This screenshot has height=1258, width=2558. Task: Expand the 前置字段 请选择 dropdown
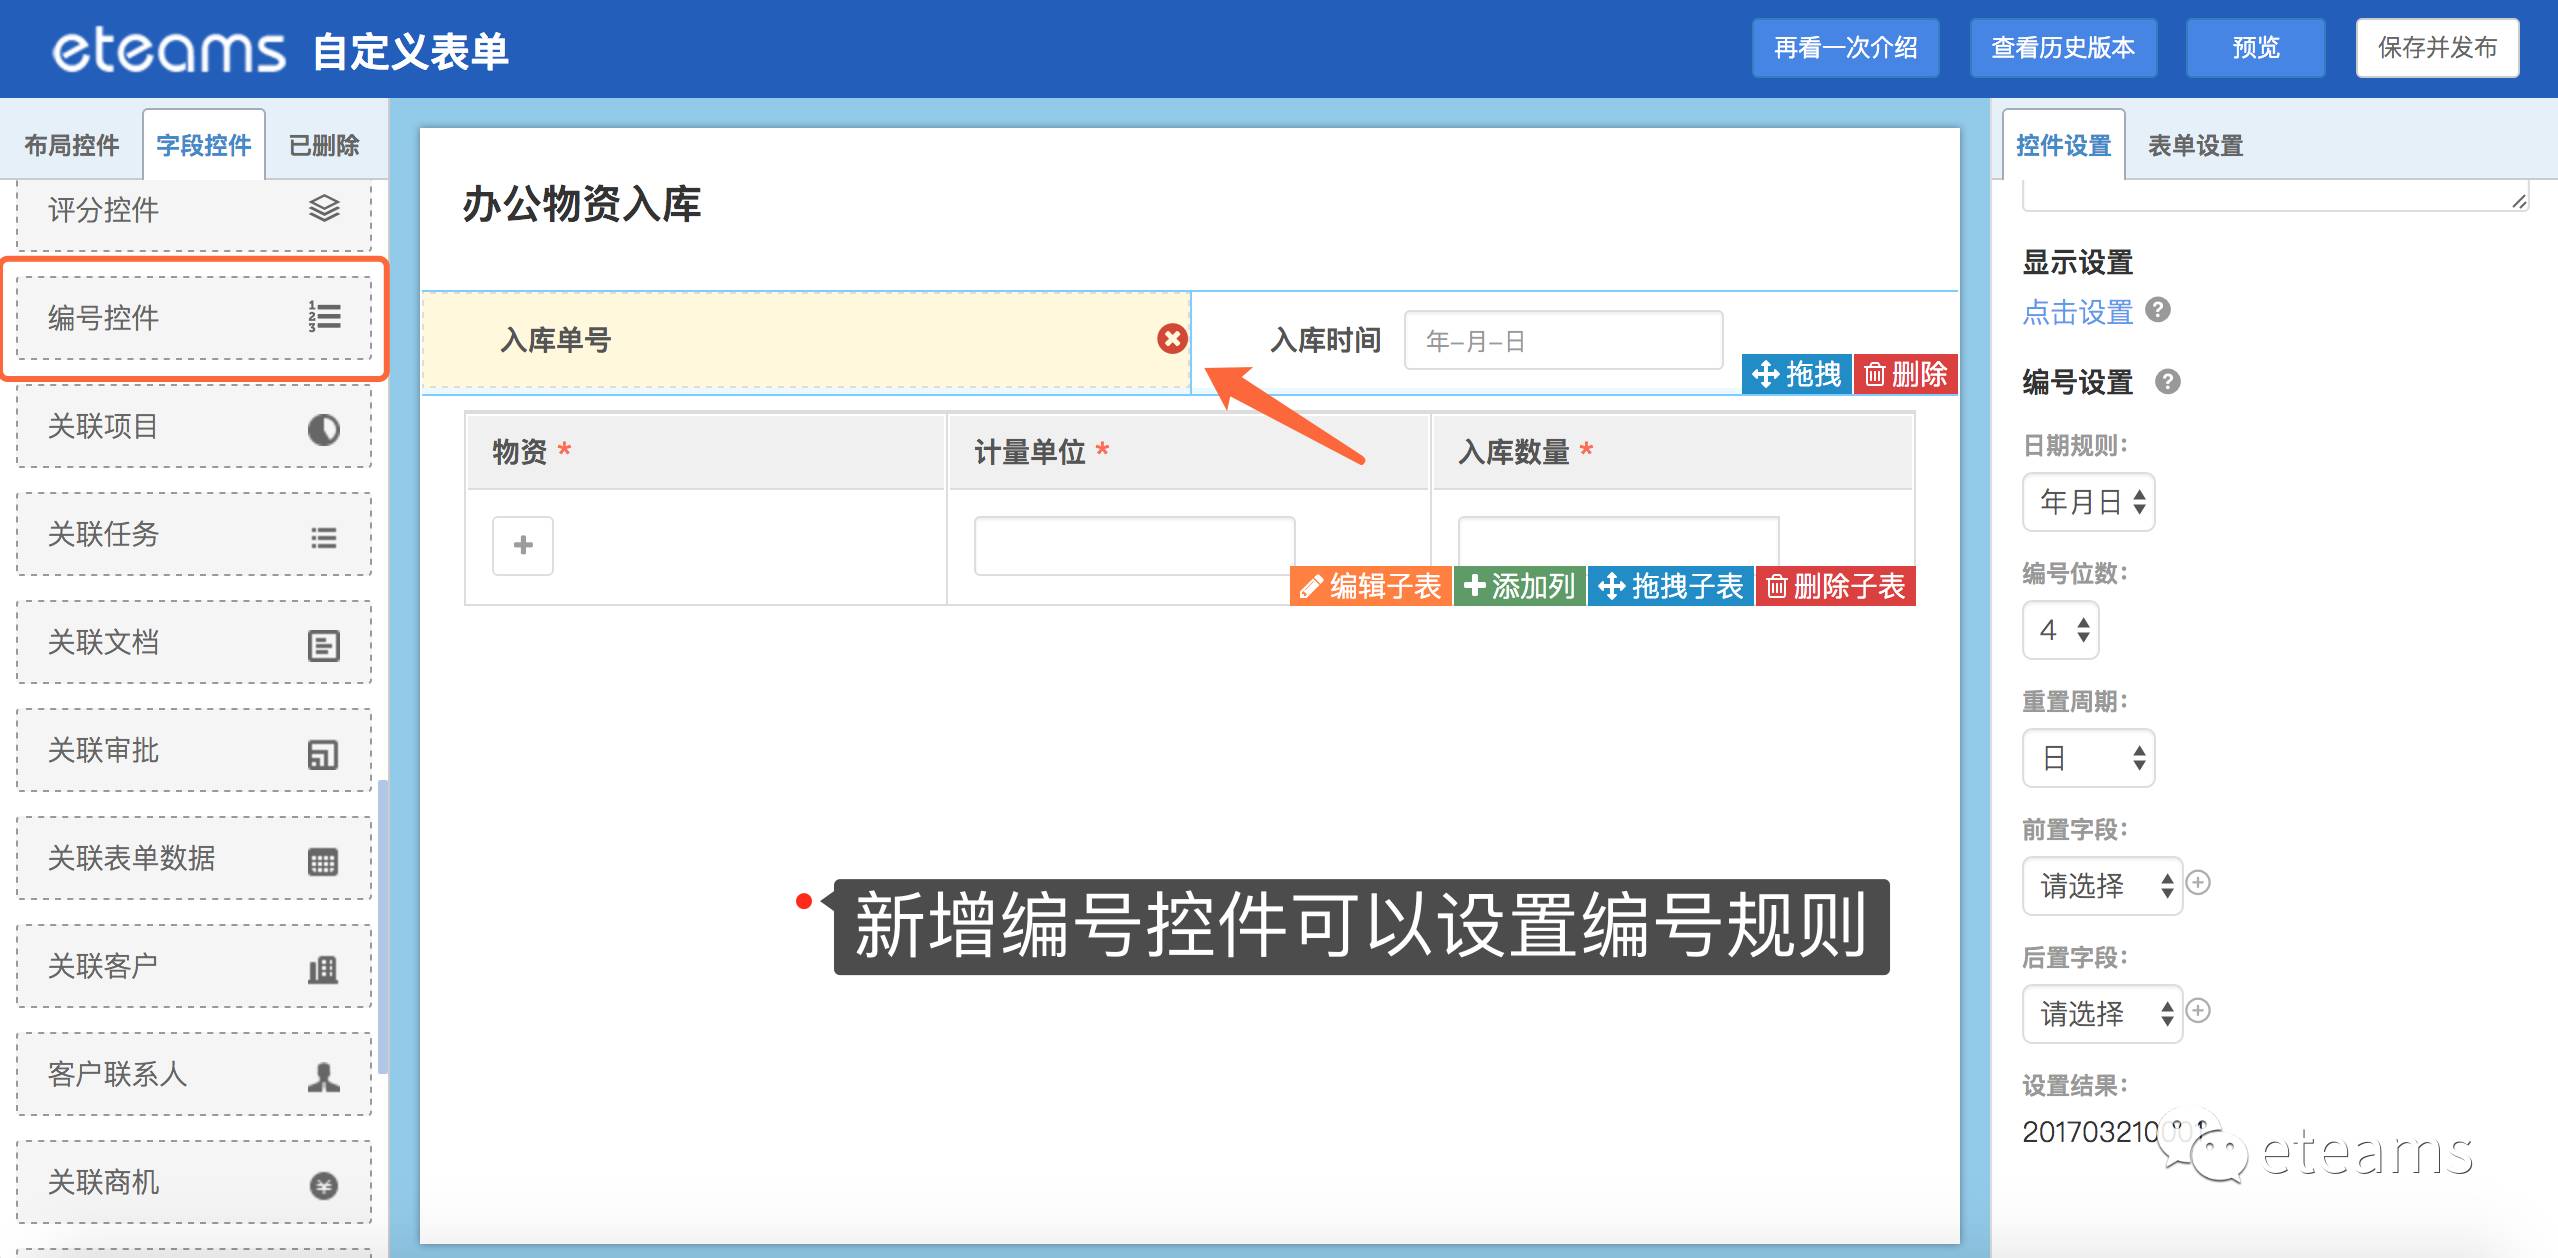coord(2100,886)
